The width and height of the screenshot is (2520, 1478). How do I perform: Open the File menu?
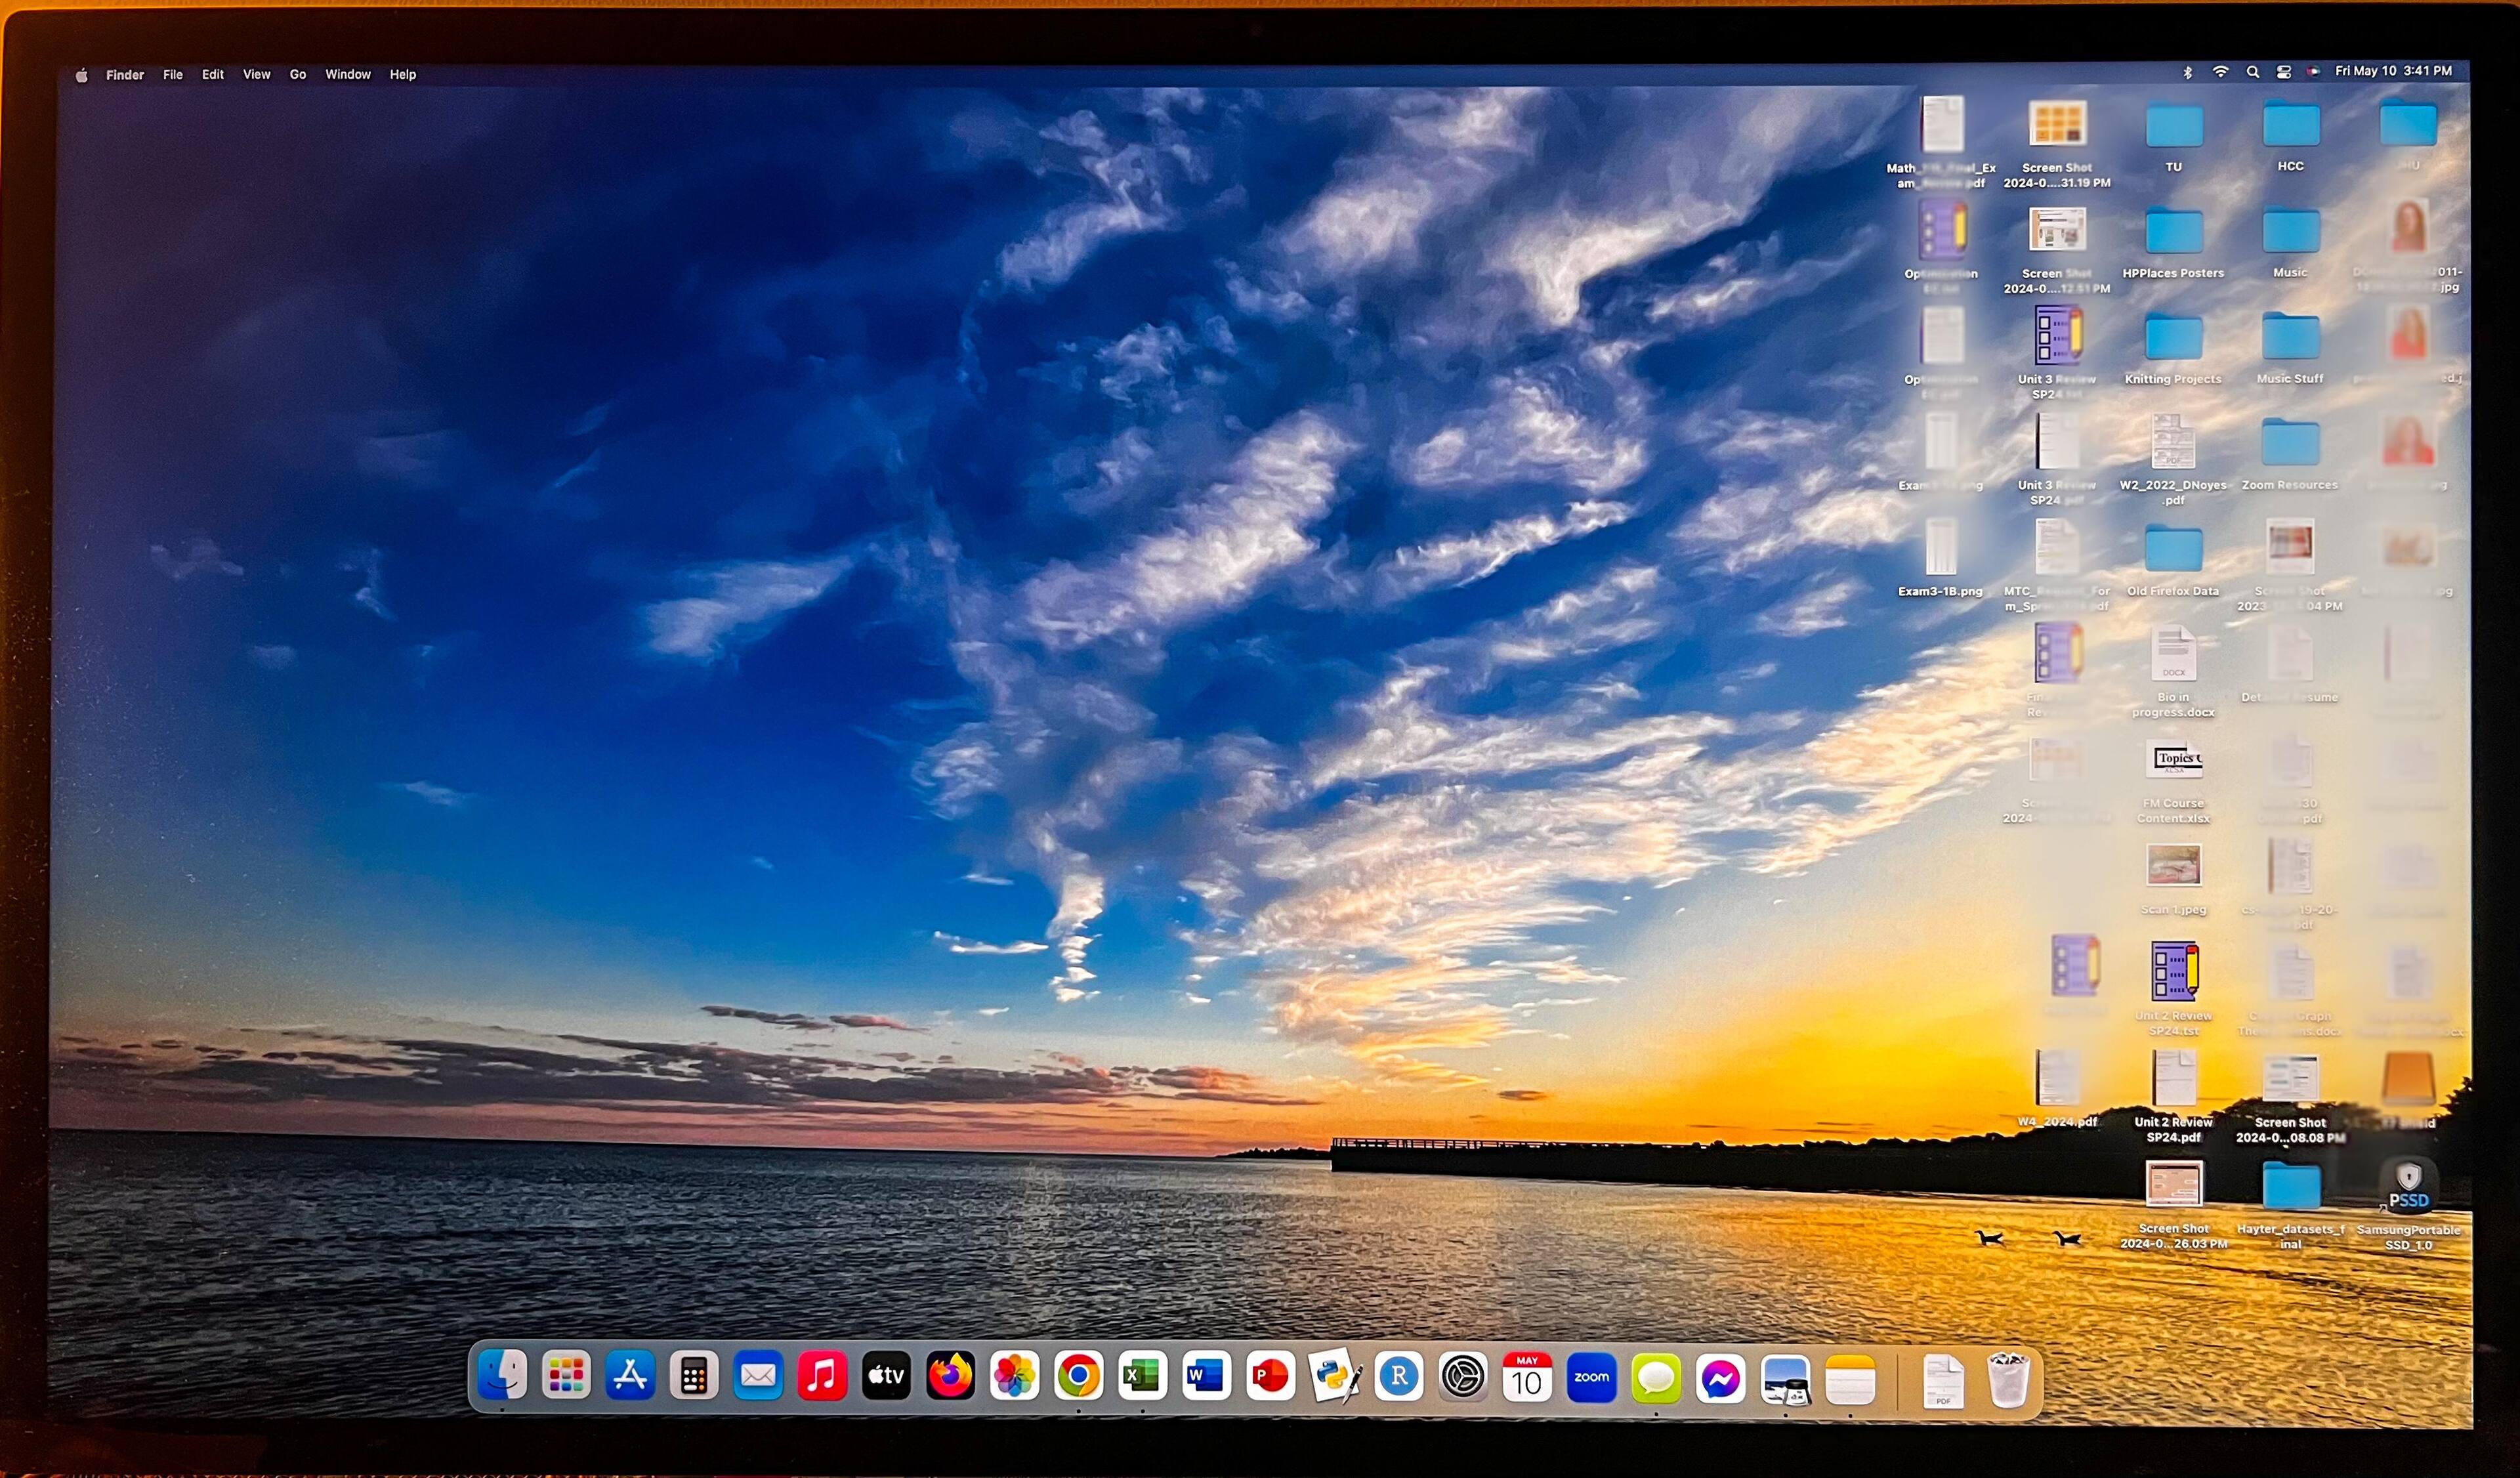tap(173, 75)
